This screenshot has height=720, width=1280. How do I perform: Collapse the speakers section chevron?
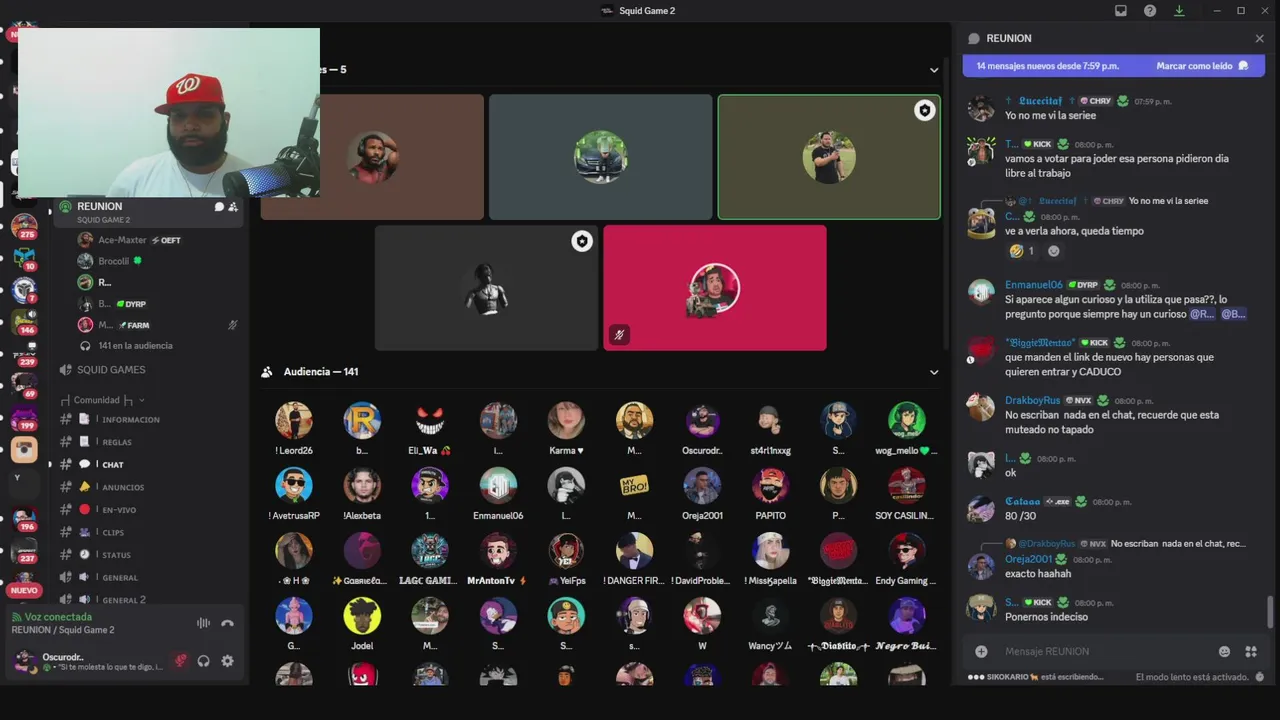pos(934,70)
